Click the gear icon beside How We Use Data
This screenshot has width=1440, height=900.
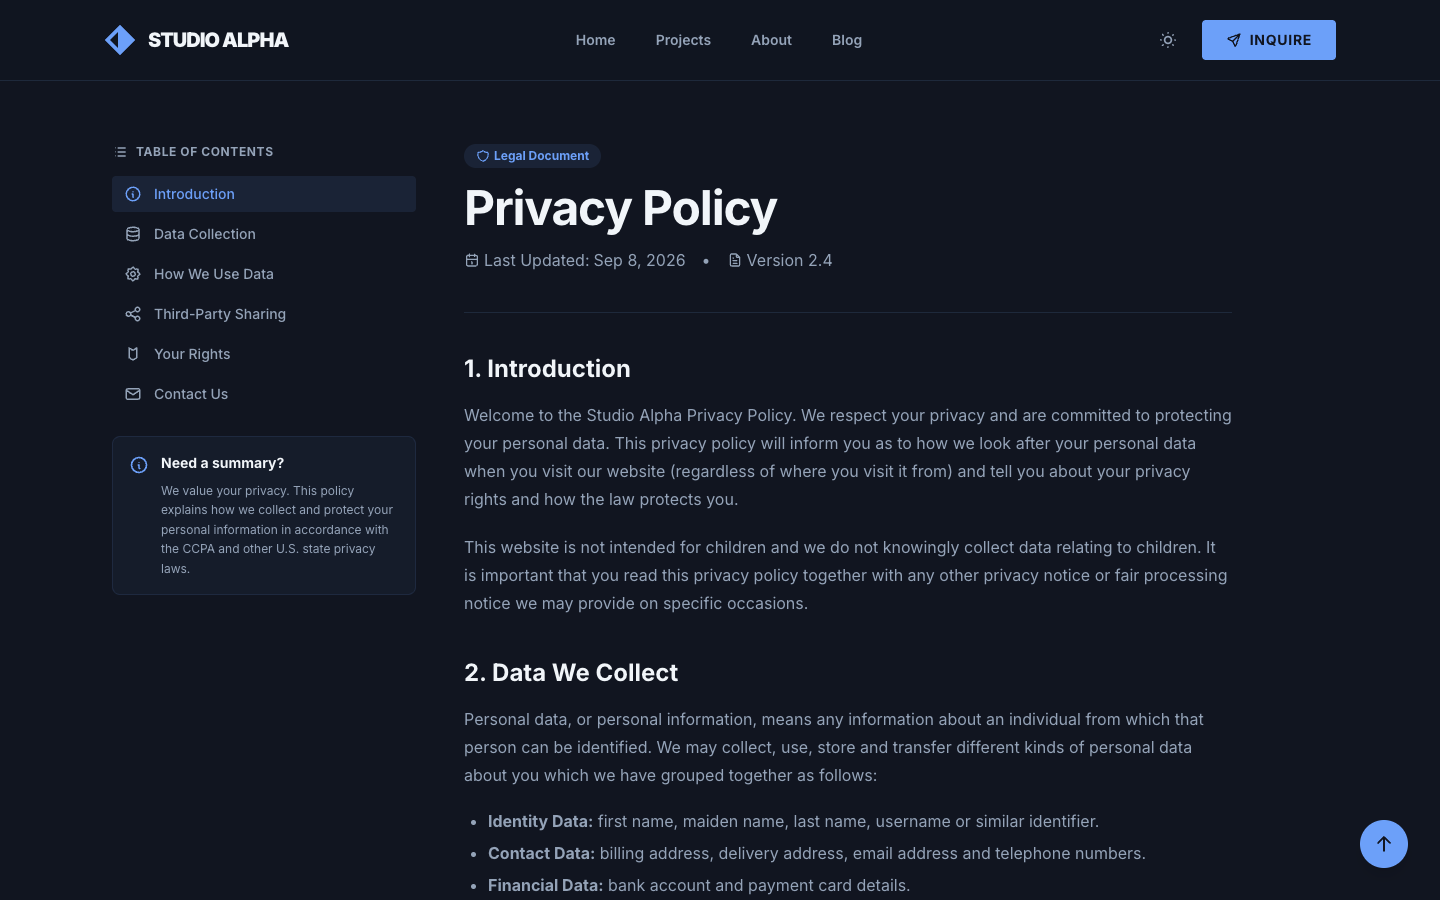point(133,274)
